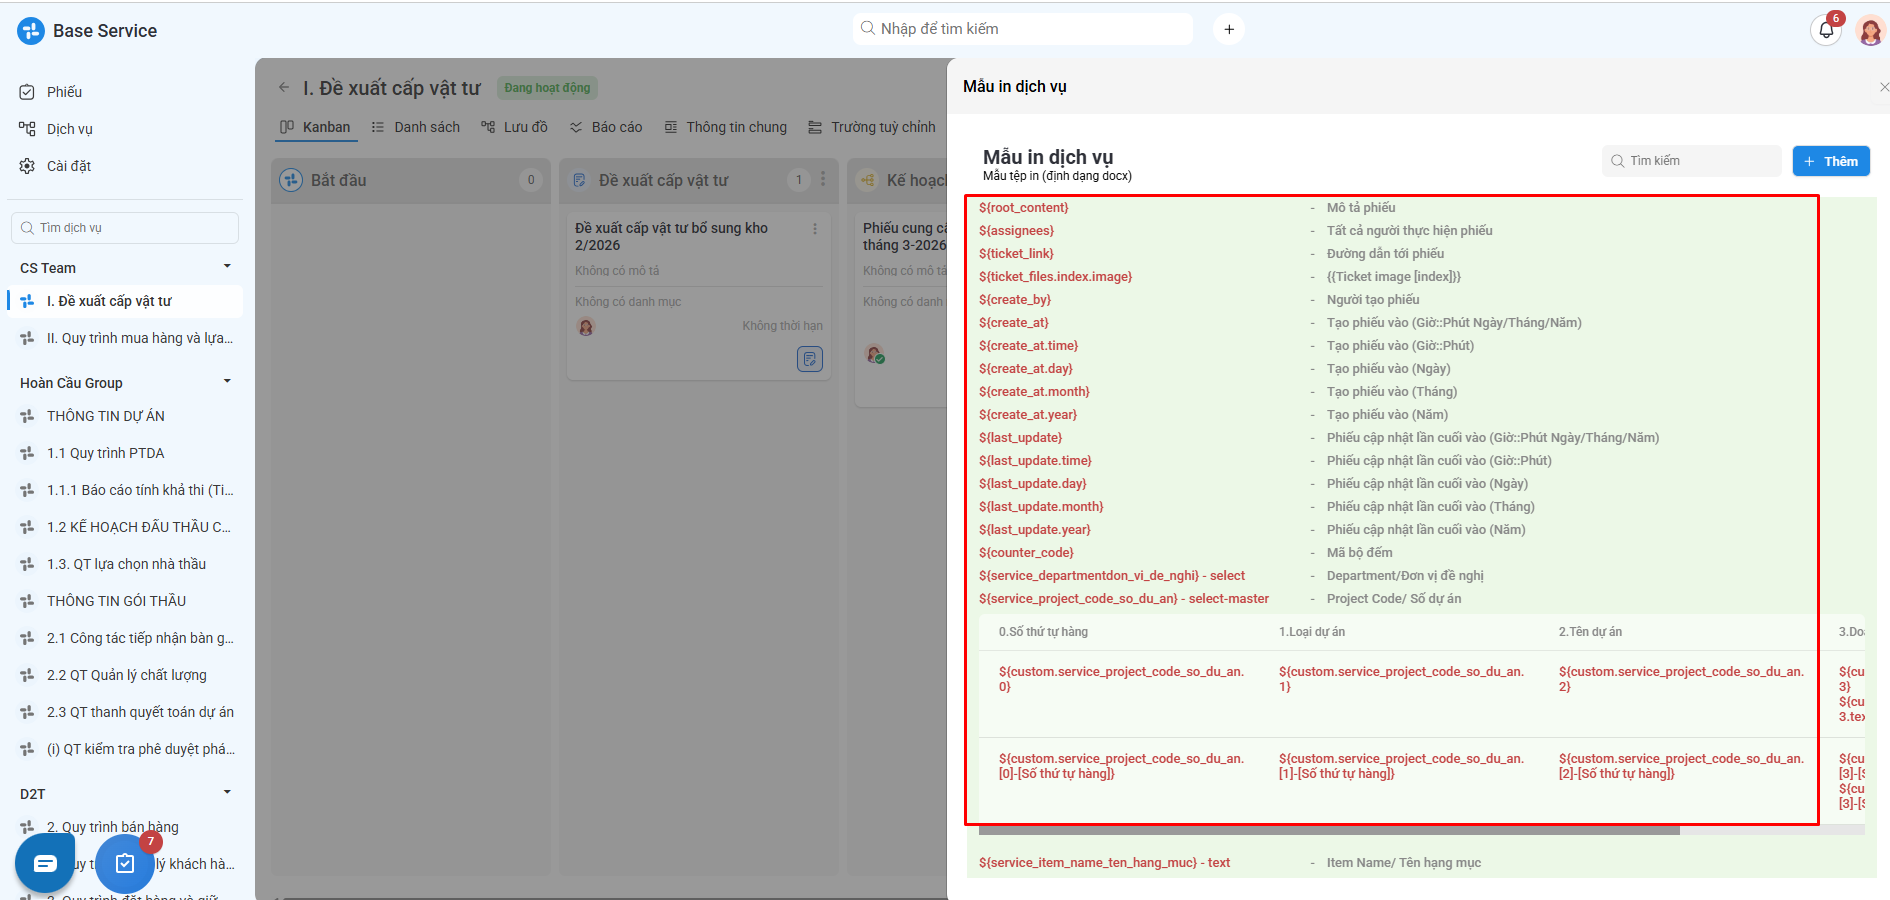Click the workflow icon of 1.1 Quy trình PTDA
This screenshot has width=1890, height=900.
[x=27, y=453]
